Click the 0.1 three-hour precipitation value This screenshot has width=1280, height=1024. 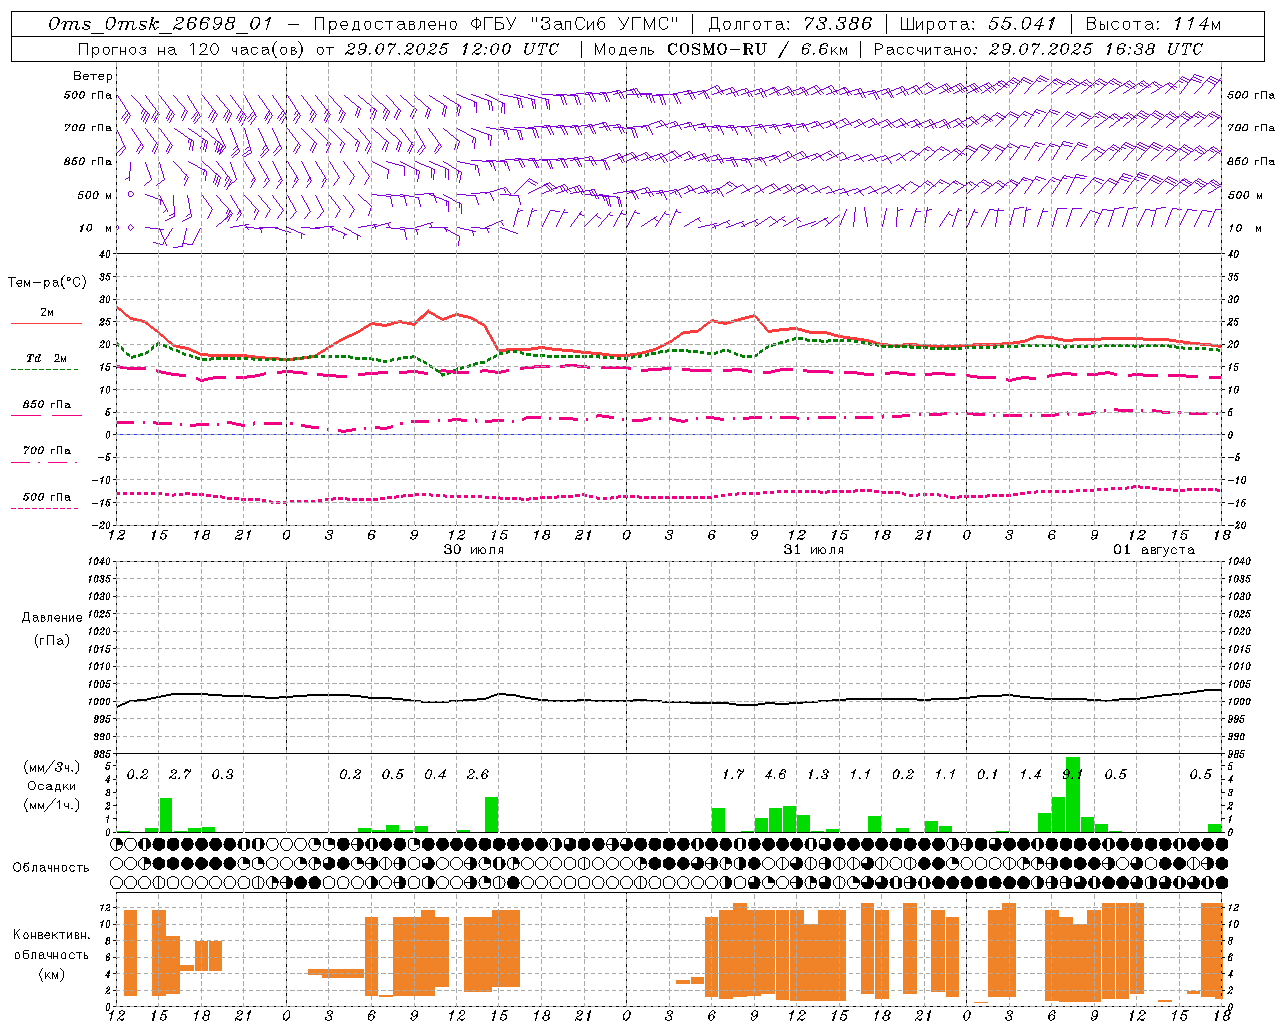(x=988, y=775)
